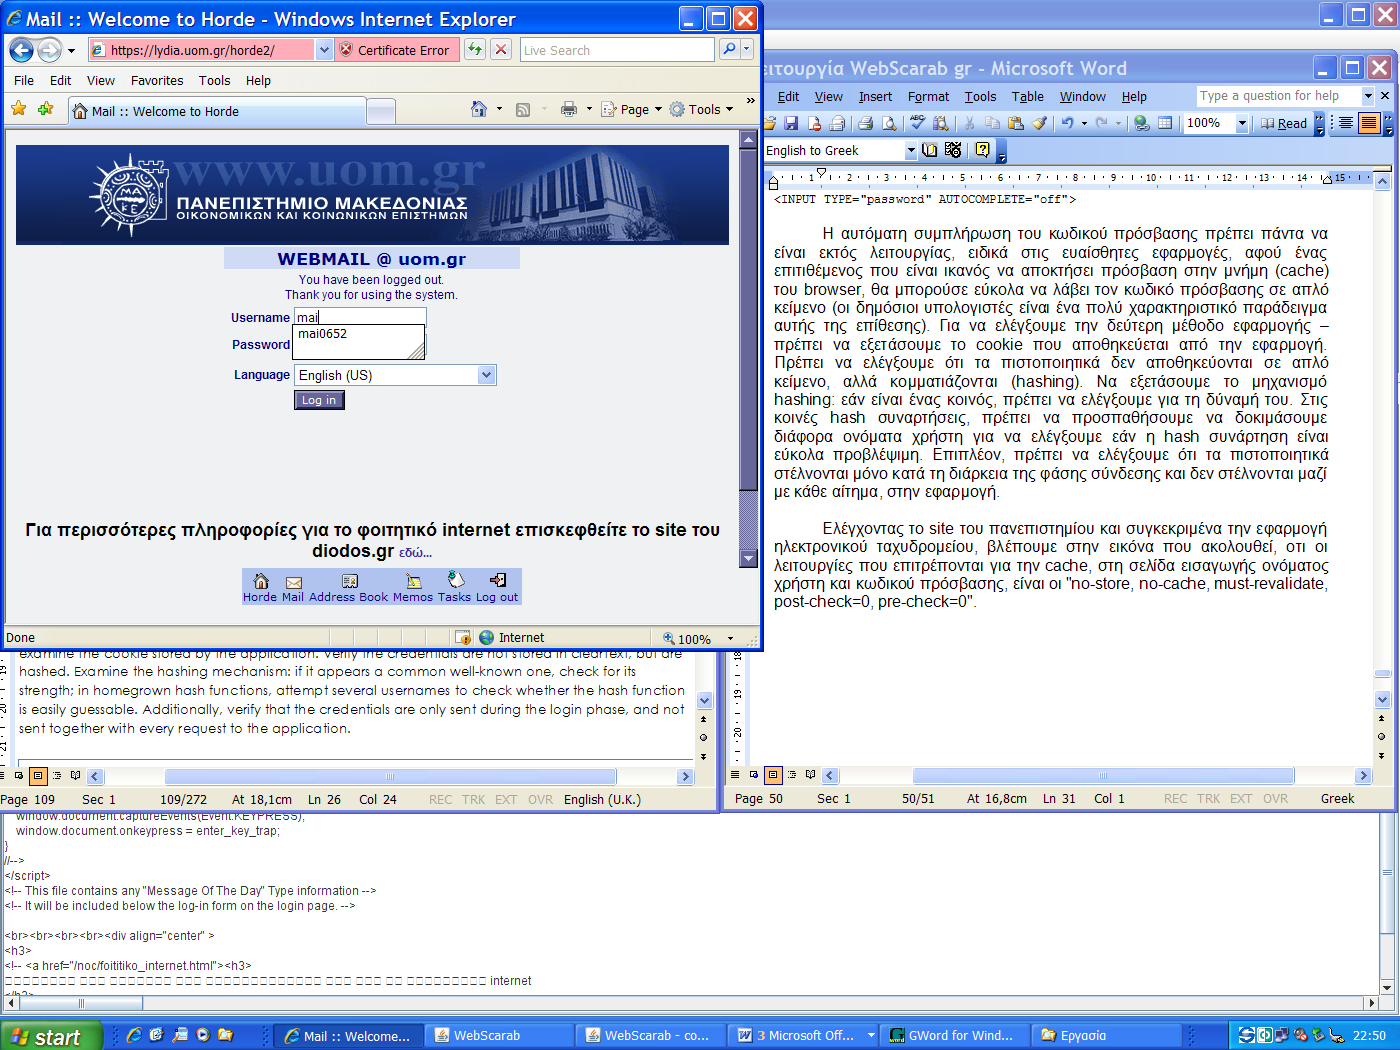Switch to Print Layout view in right Word window
1400x1050 pixels.
(x=773, y=775)
